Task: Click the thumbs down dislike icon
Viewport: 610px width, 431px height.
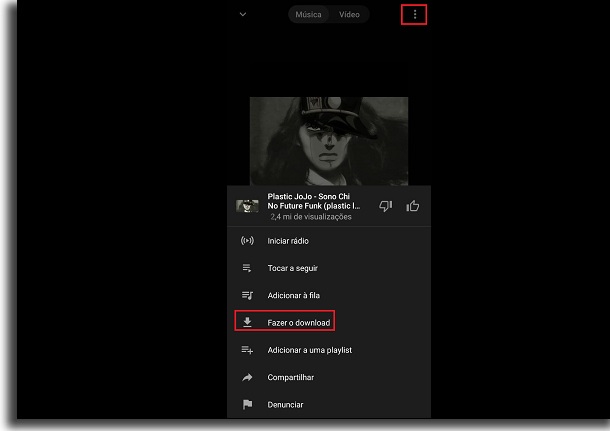Action: [x=386, y=206]
